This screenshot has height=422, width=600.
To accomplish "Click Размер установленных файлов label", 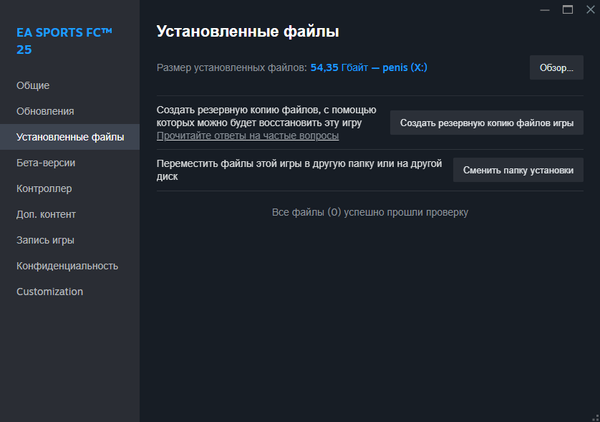I will (x=232, y=68).
